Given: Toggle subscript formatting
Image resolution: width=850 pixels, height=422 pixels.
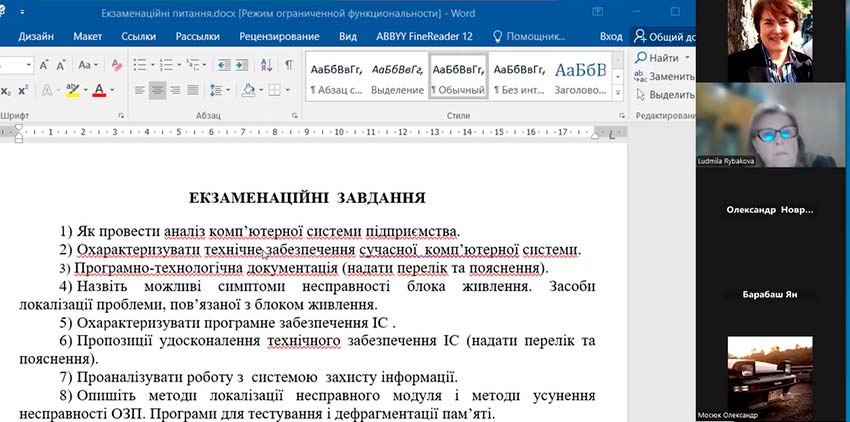Looking at the screenshot, I should pos(5,90).
